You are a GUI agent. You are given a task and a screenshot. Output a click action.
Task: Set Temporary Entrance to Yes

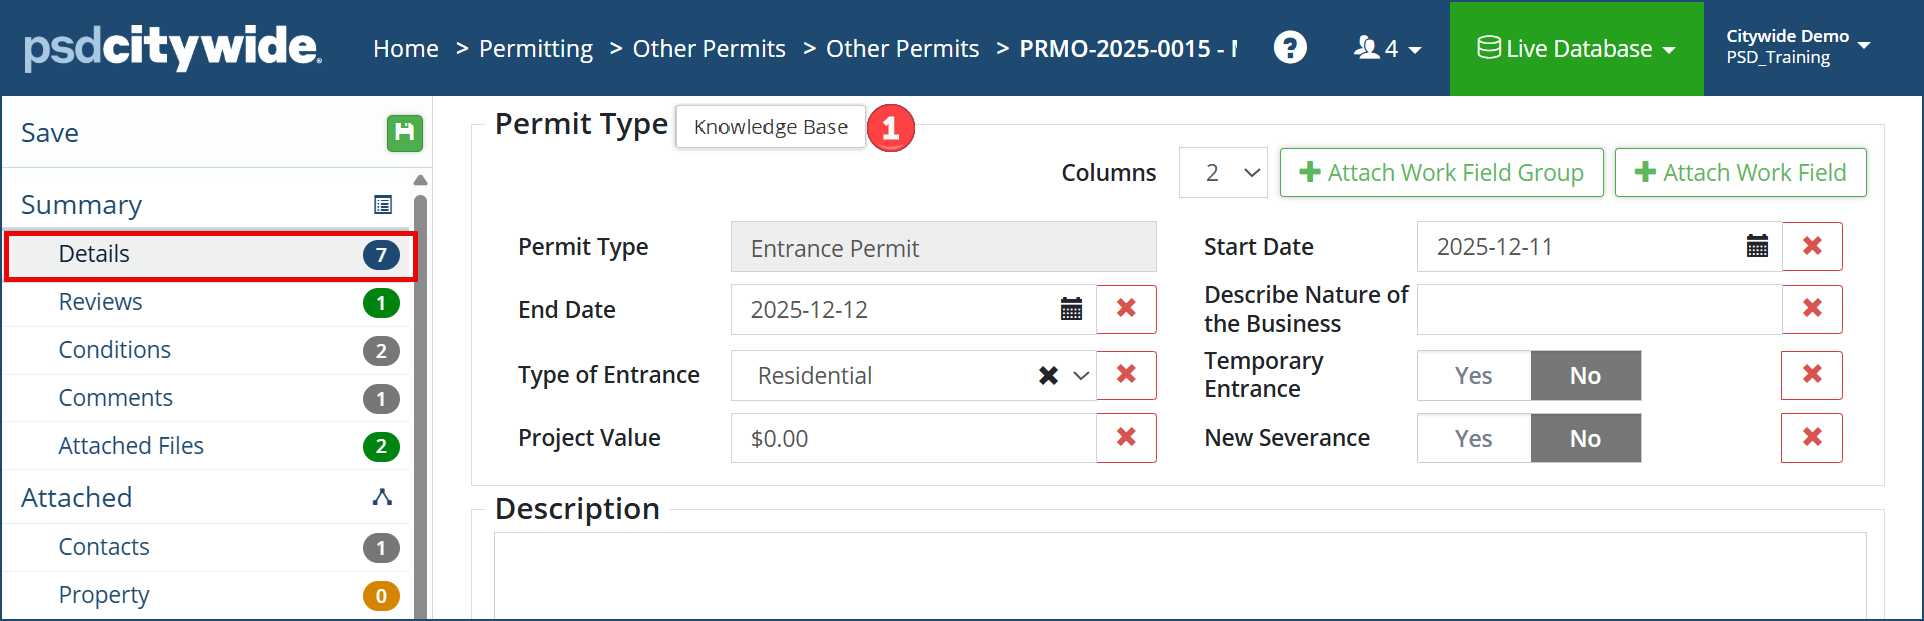coord(1473,375)
